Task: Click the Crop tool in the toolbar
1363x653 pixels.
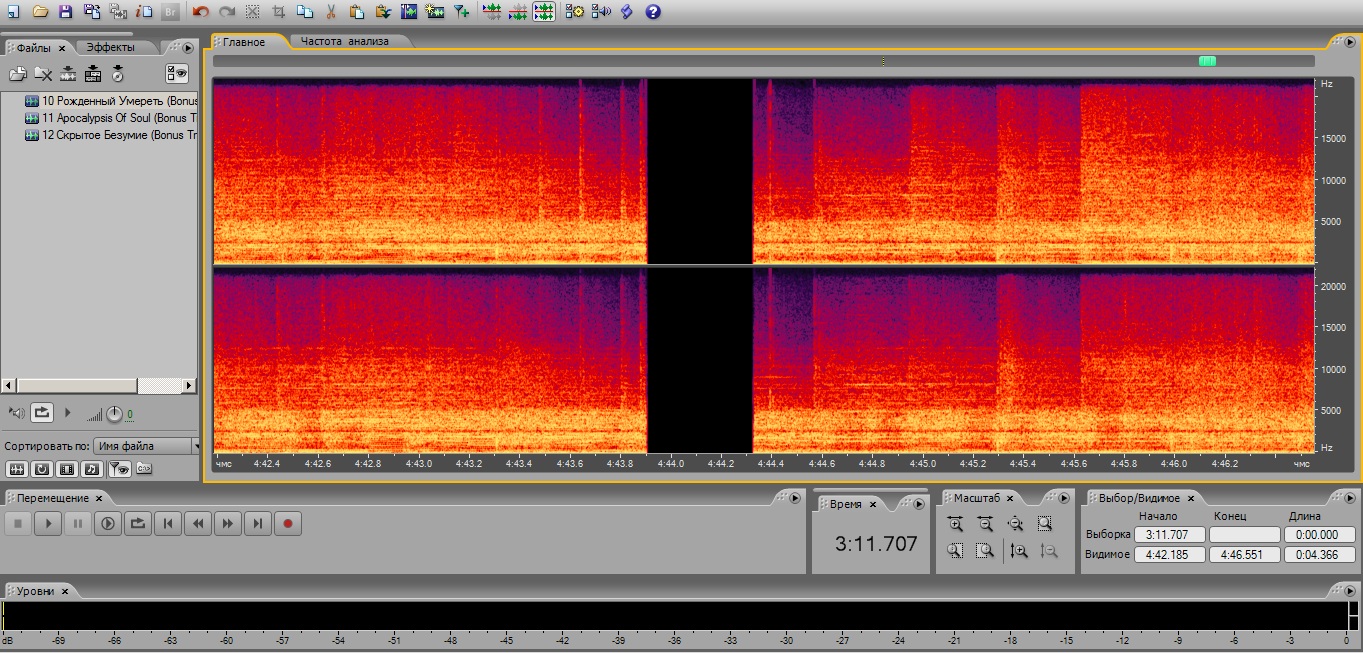Action: click(x=279, y=12)
